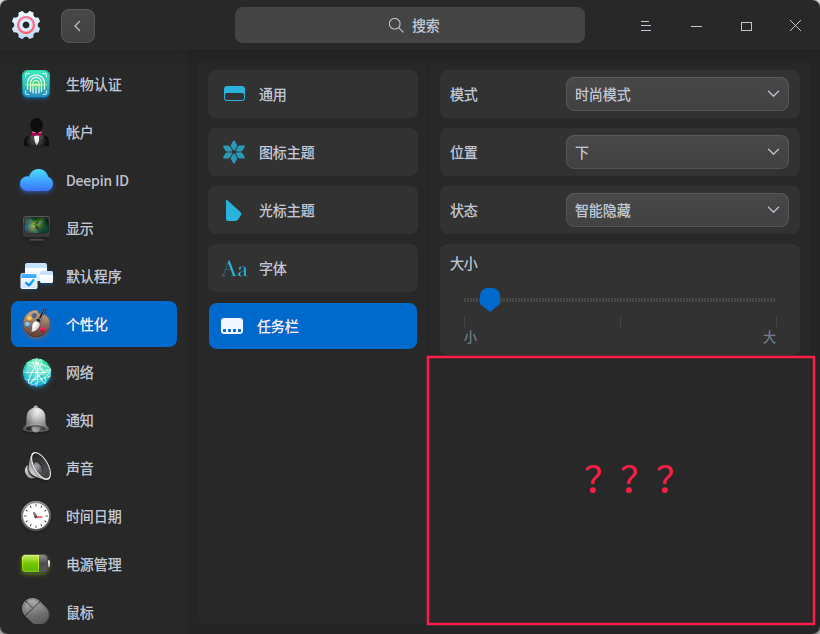The image size is (820, 634).
Task: Click the 显示 monitor icon
Action: click(36, 229)
